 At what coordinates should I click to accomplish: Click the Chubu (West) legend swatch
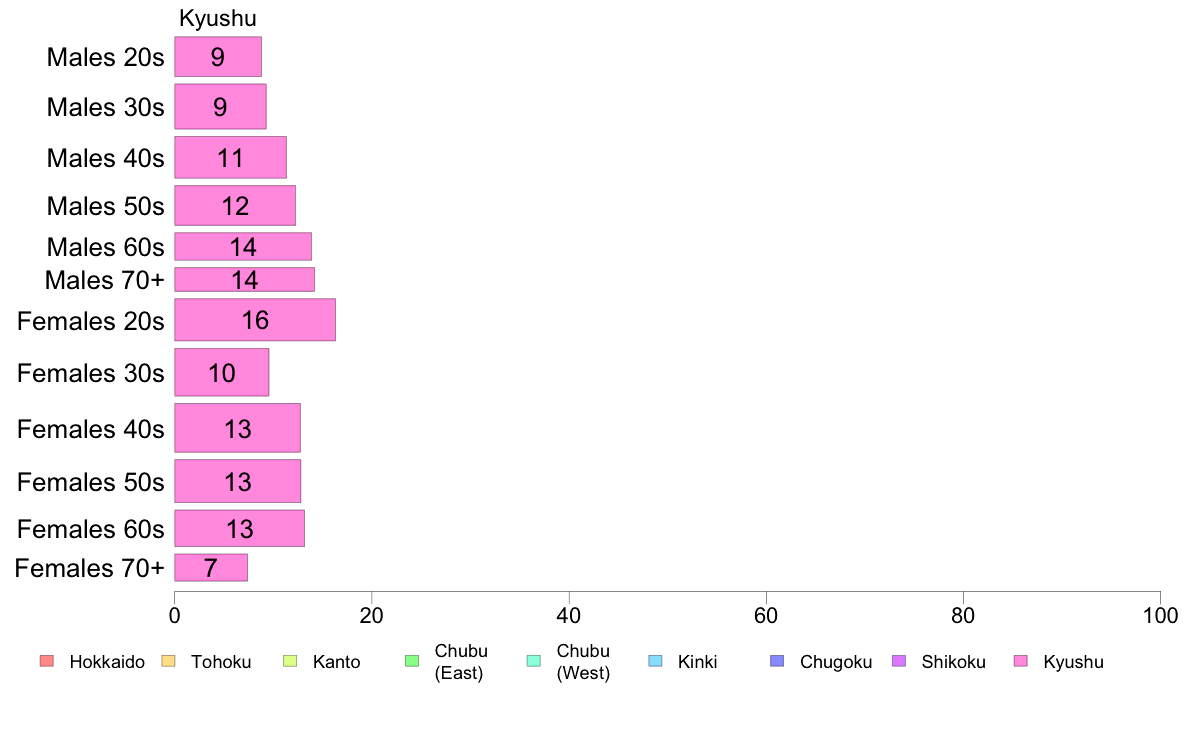[x=533, y=661]
